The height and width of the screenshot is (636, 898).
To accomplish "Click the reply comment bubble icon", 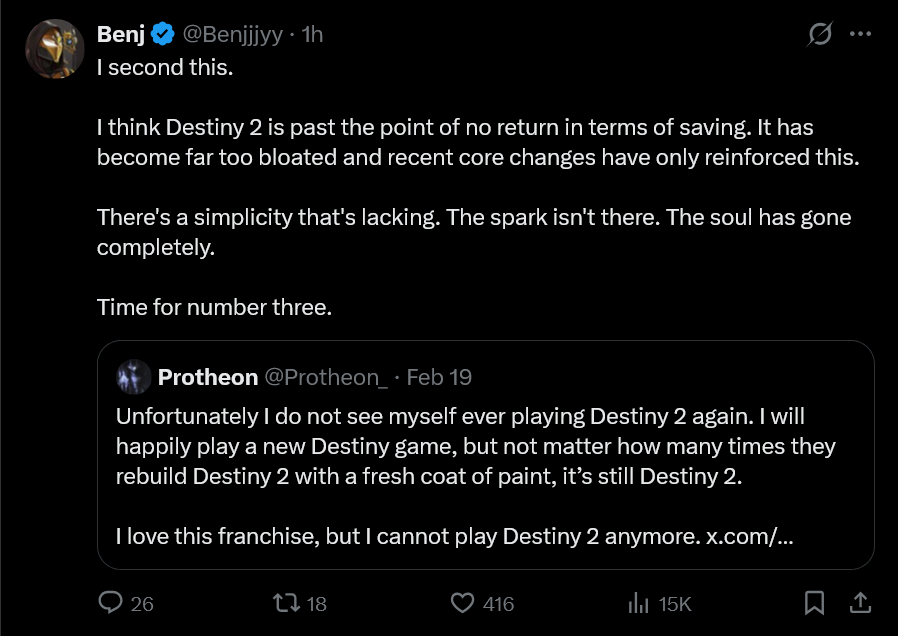I will pyautogui.click(x=111, y=603).
